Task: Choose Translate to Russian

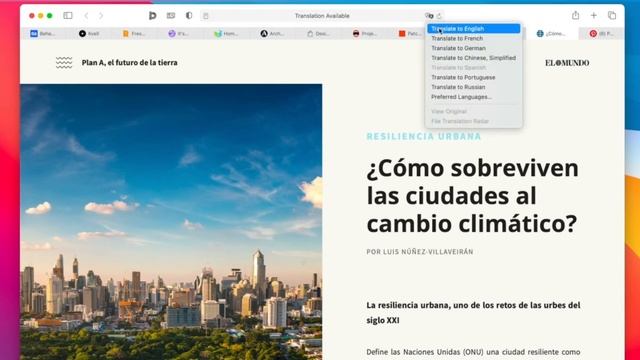Action: [473, 87]
